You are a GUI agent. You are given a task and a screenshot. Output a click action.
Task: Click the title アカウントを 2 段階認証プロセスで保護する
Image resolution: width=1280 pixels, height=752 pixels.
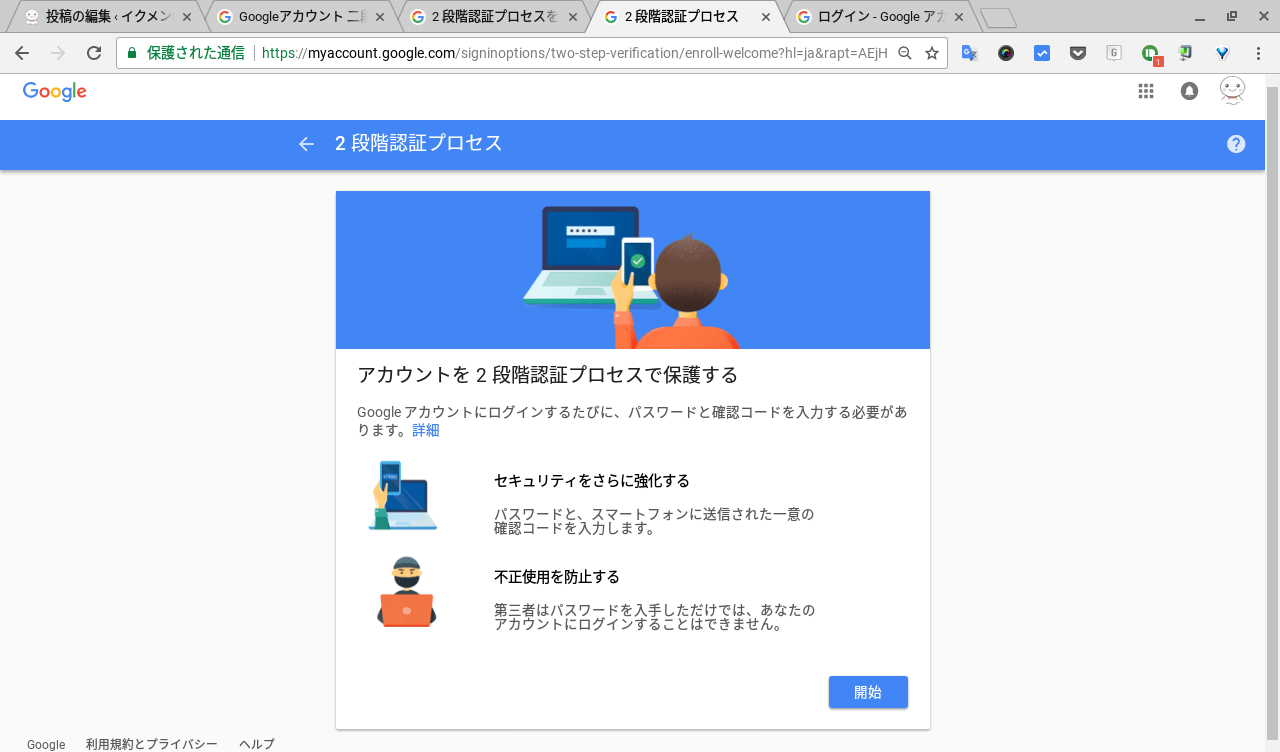pyautogui.click(x=547, y=375)
